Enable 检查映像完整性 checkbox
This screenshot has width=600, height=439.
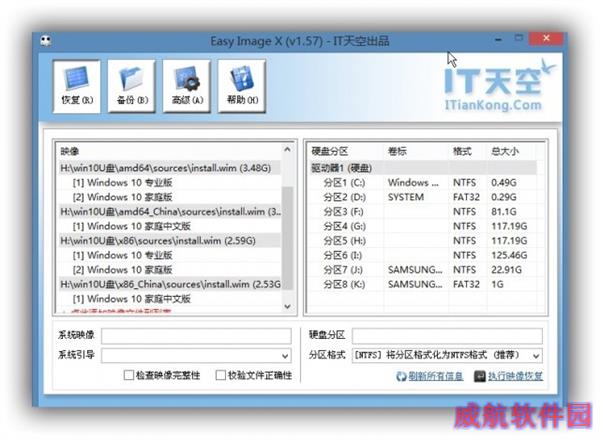point(129,375)
